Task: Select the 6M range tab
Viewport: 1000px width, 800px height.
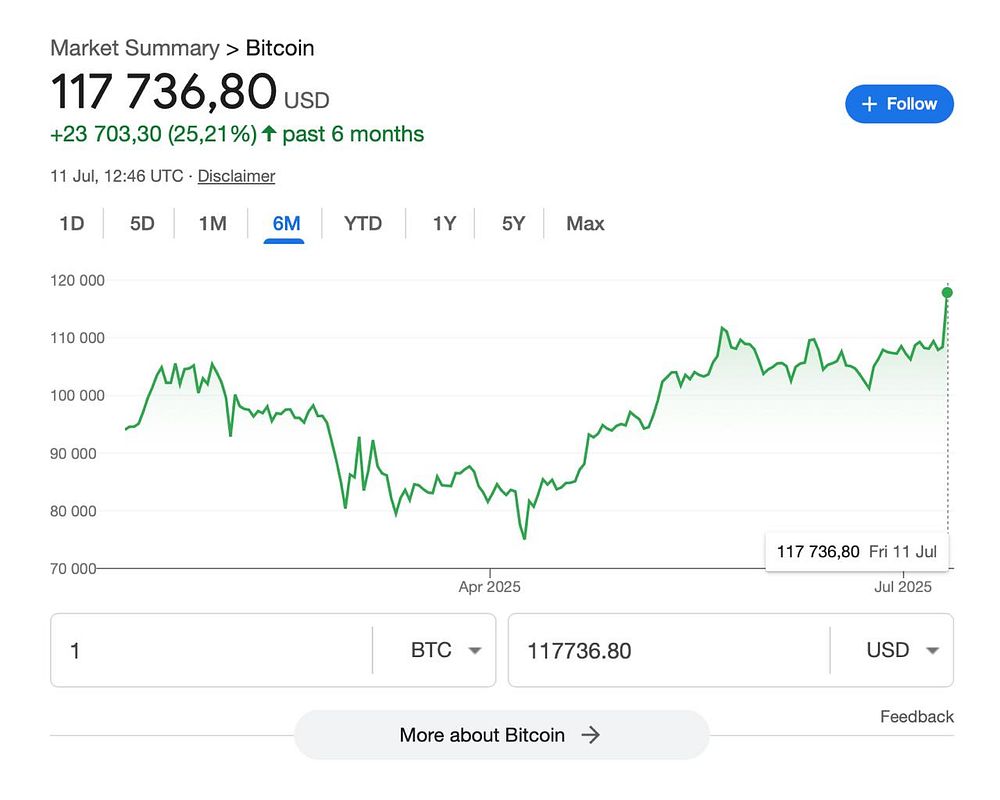Action: [286, 223]
